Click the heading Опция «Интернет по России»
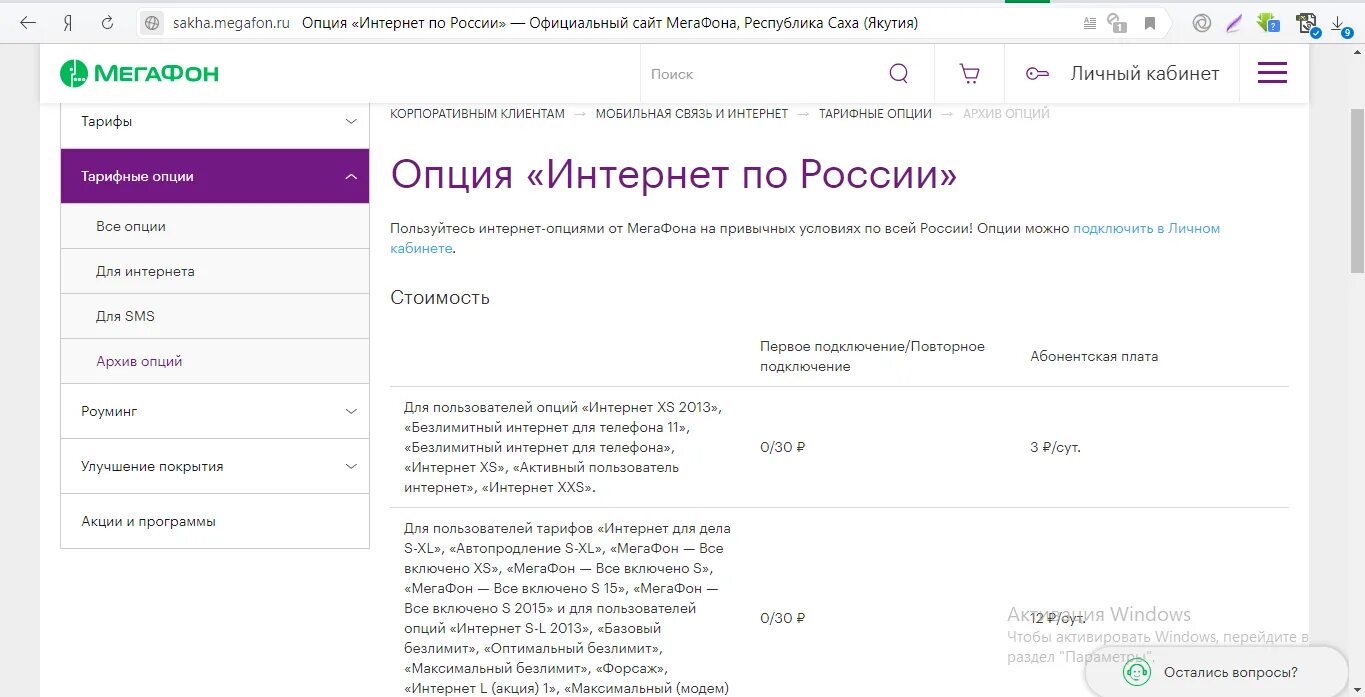1365x697 pixels. tap(673, 176)
